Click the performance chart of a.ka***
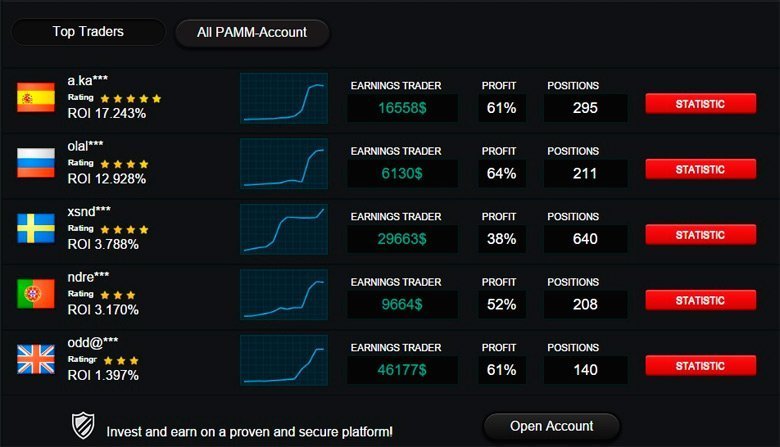Screen dimensions: 780x447 pyautogui.click(x=284, y=98)
